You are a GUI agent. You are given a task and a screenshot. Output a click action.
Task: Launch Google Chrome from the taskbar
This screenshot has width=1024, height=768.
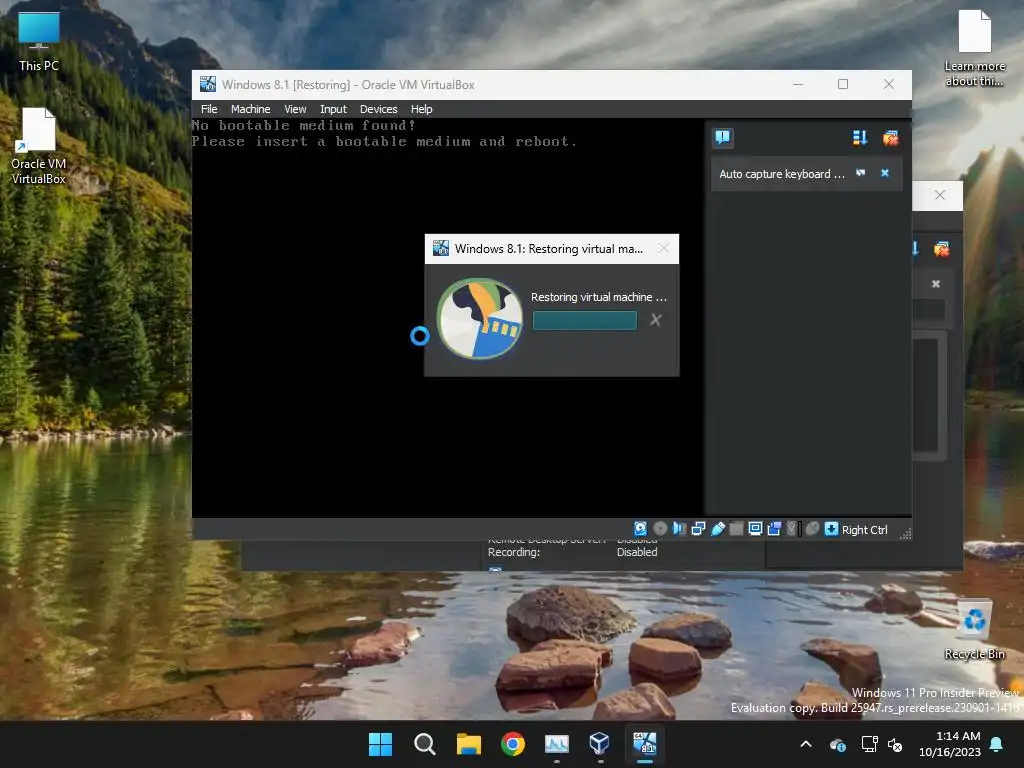(513, 744)
